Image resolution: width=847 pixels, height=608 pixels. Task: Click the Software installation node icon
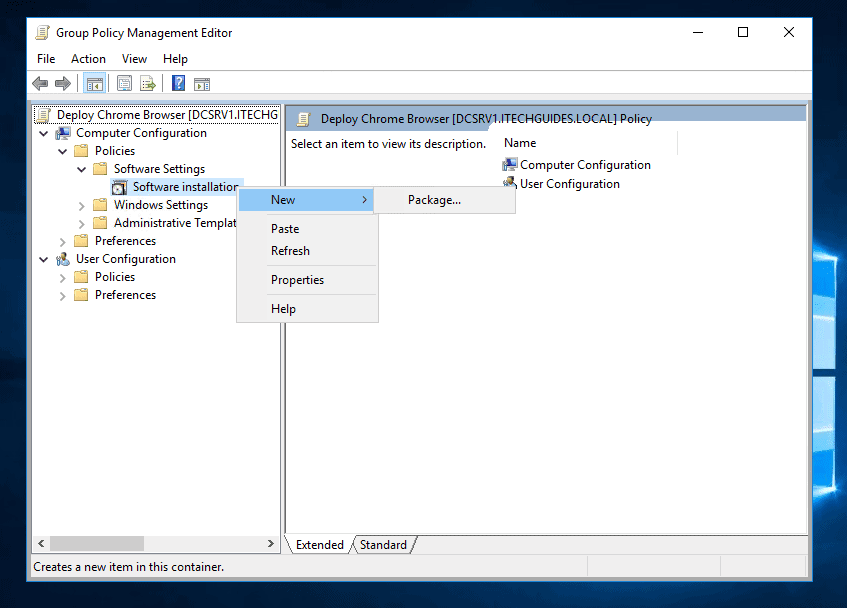pos(119,187)
